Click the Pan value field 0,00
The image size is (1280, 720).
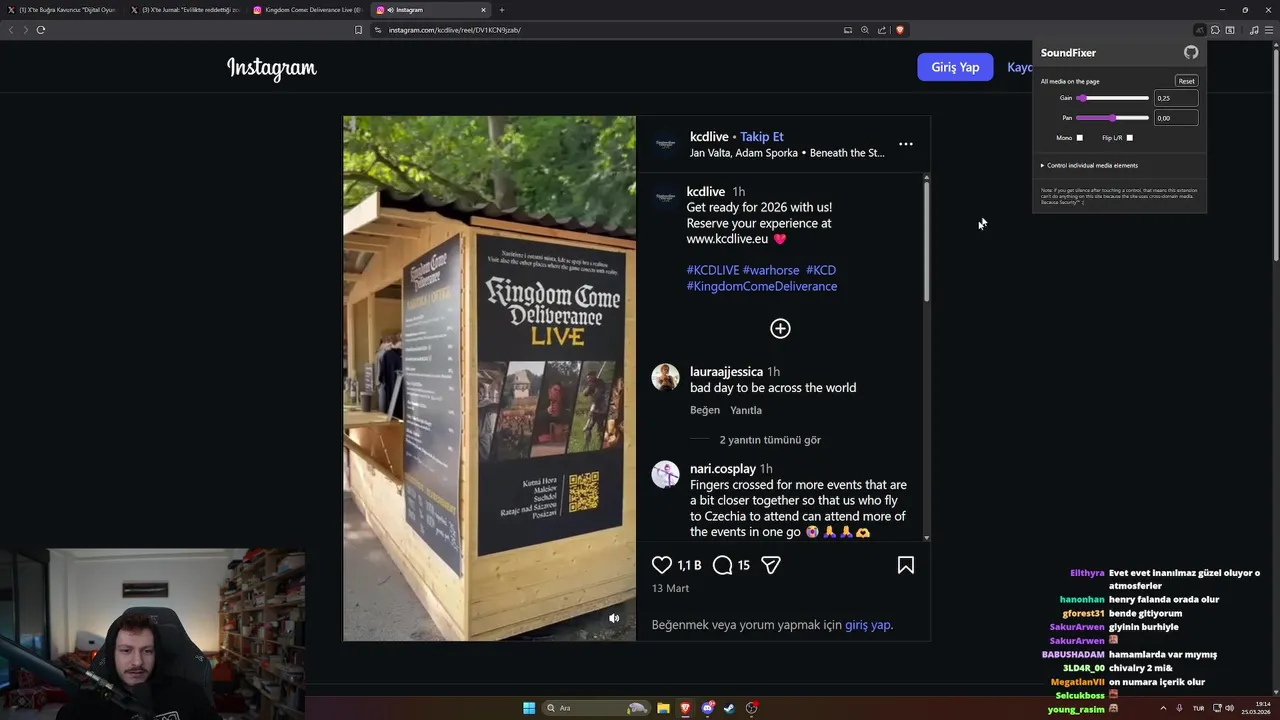pos(1176,118)
